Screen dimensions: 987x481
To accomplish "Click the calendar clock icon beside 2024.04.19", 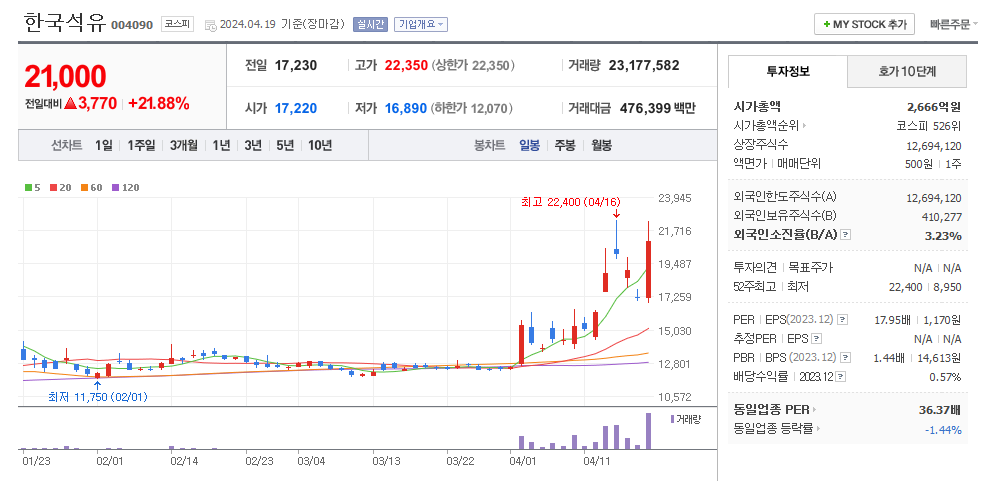I will (211, 26).
